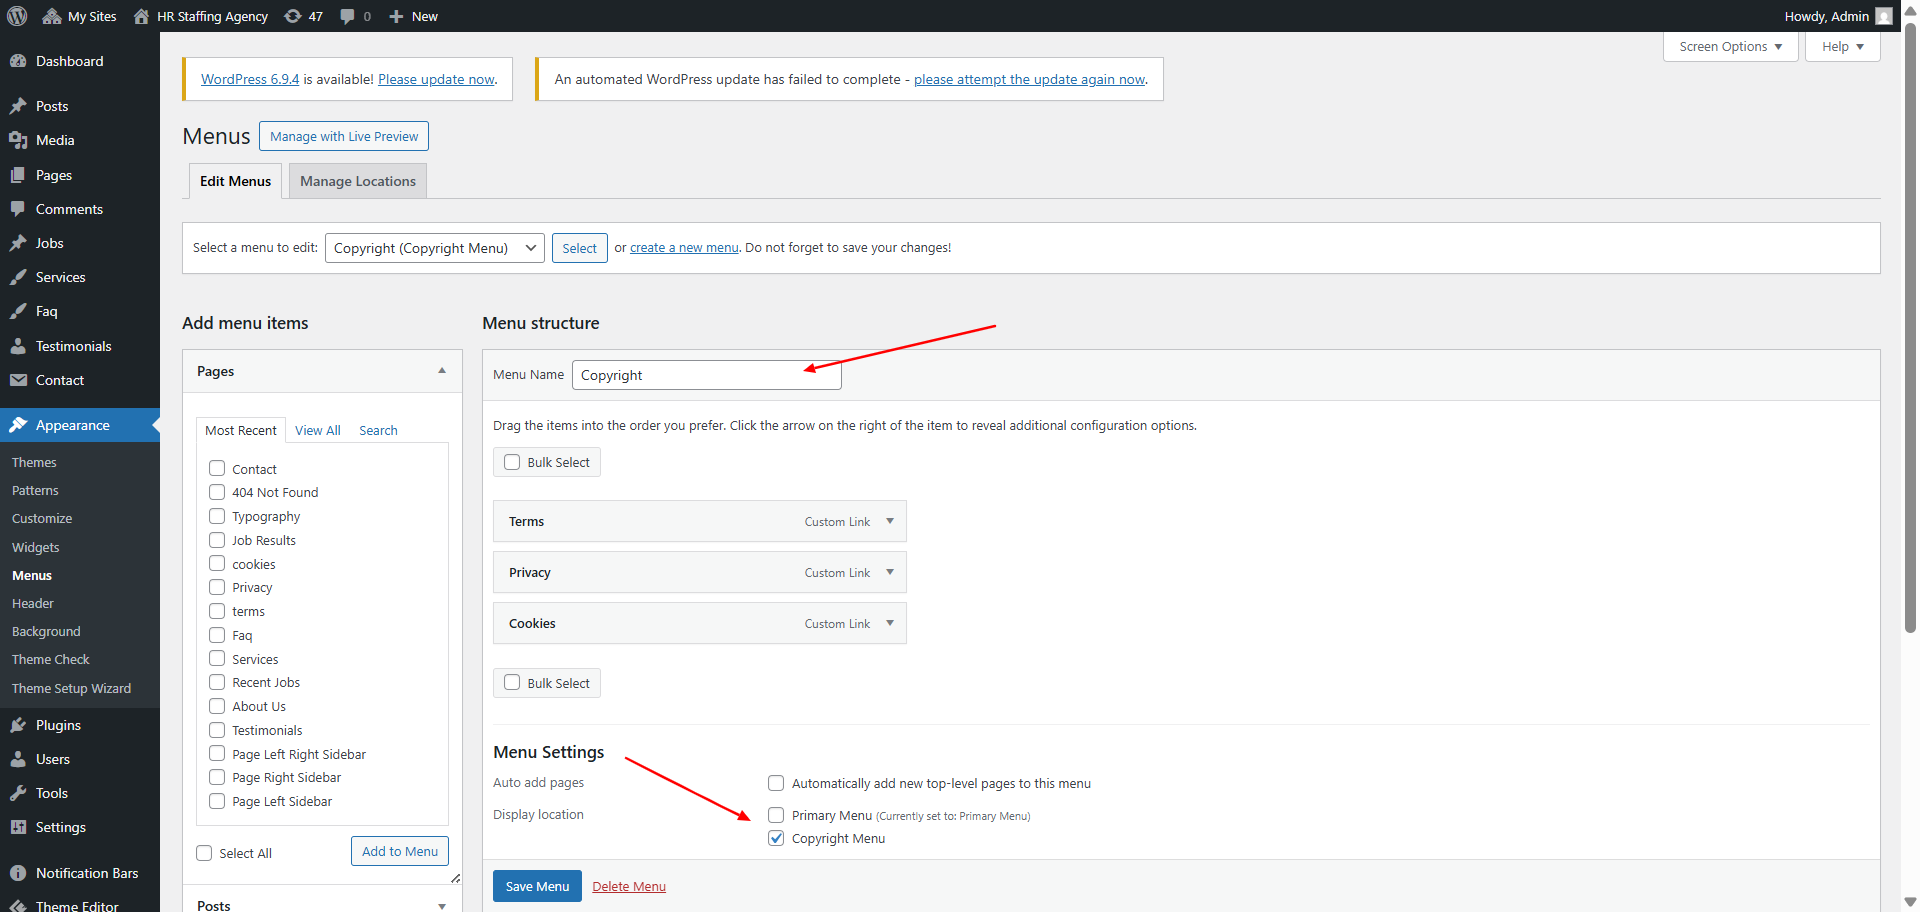Screen dimensions: 1920x912
Task: Open the updates icon showing 47
Action: (293, 16)
